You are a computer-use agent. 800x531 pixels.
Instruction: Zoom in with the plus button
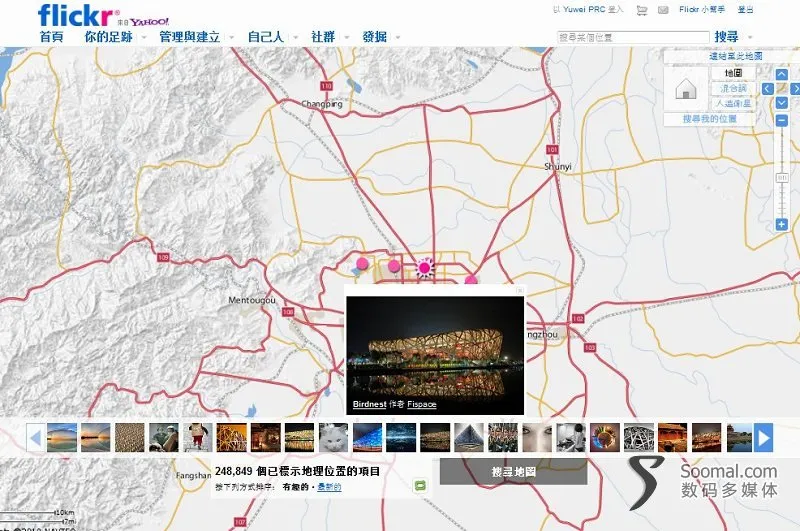pos(782,224)
